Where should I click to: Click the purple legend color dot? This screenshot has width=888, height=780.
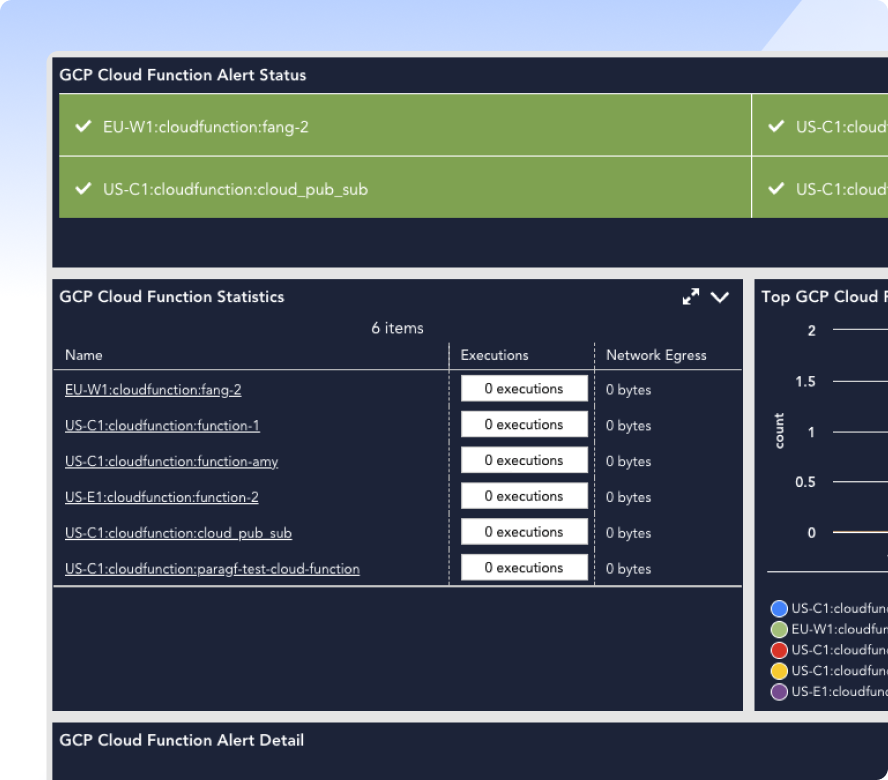click(x=779, y=692)
